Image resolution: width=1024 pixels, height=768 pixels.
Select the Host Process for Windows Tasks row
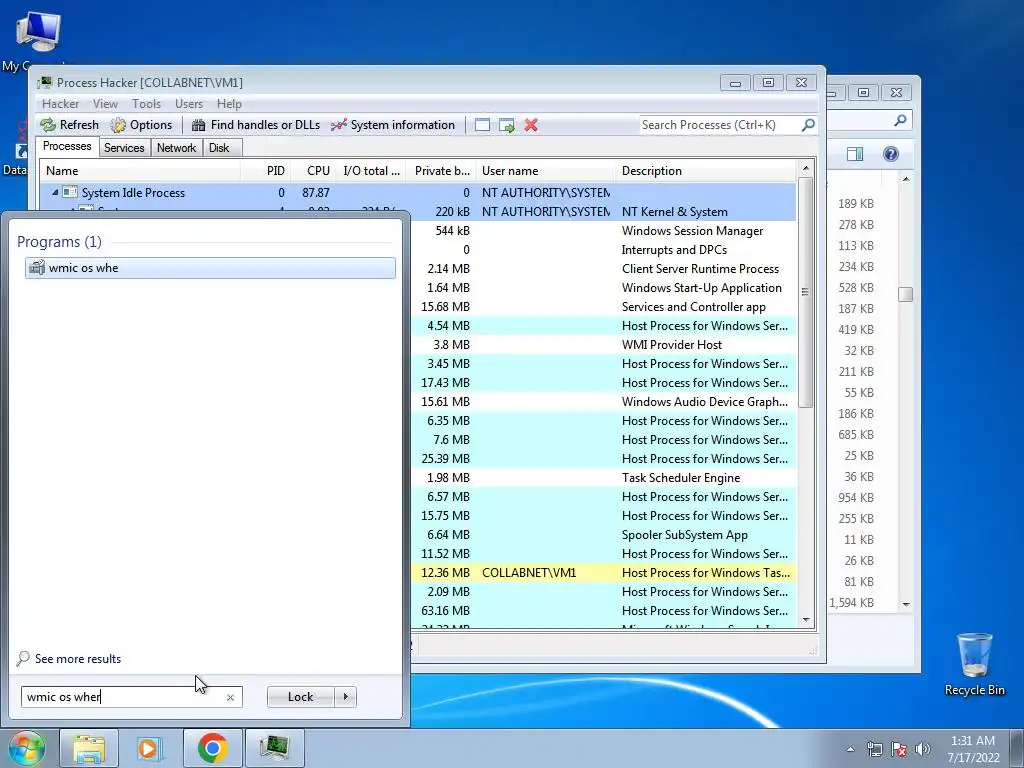pyautogui.click(x=604, y=573)
